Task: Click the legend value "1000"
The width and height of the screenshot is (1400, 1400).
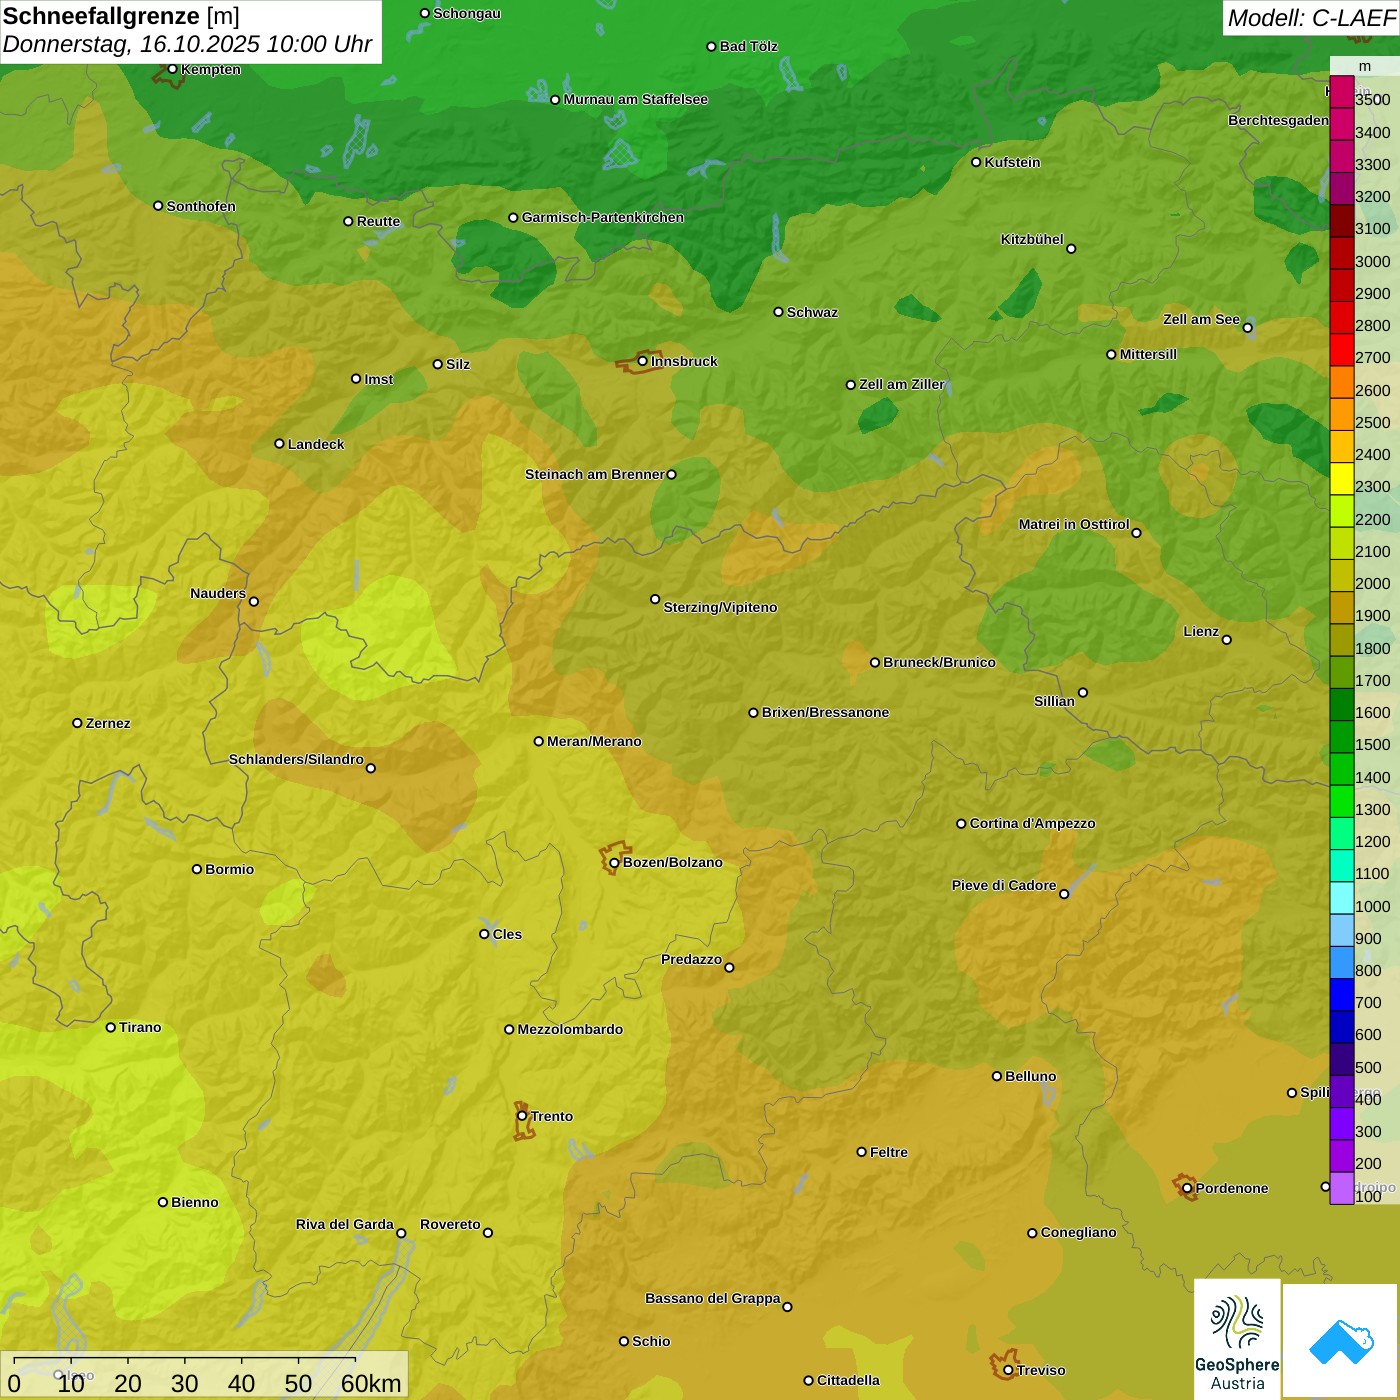Action: pos(1372,907)
